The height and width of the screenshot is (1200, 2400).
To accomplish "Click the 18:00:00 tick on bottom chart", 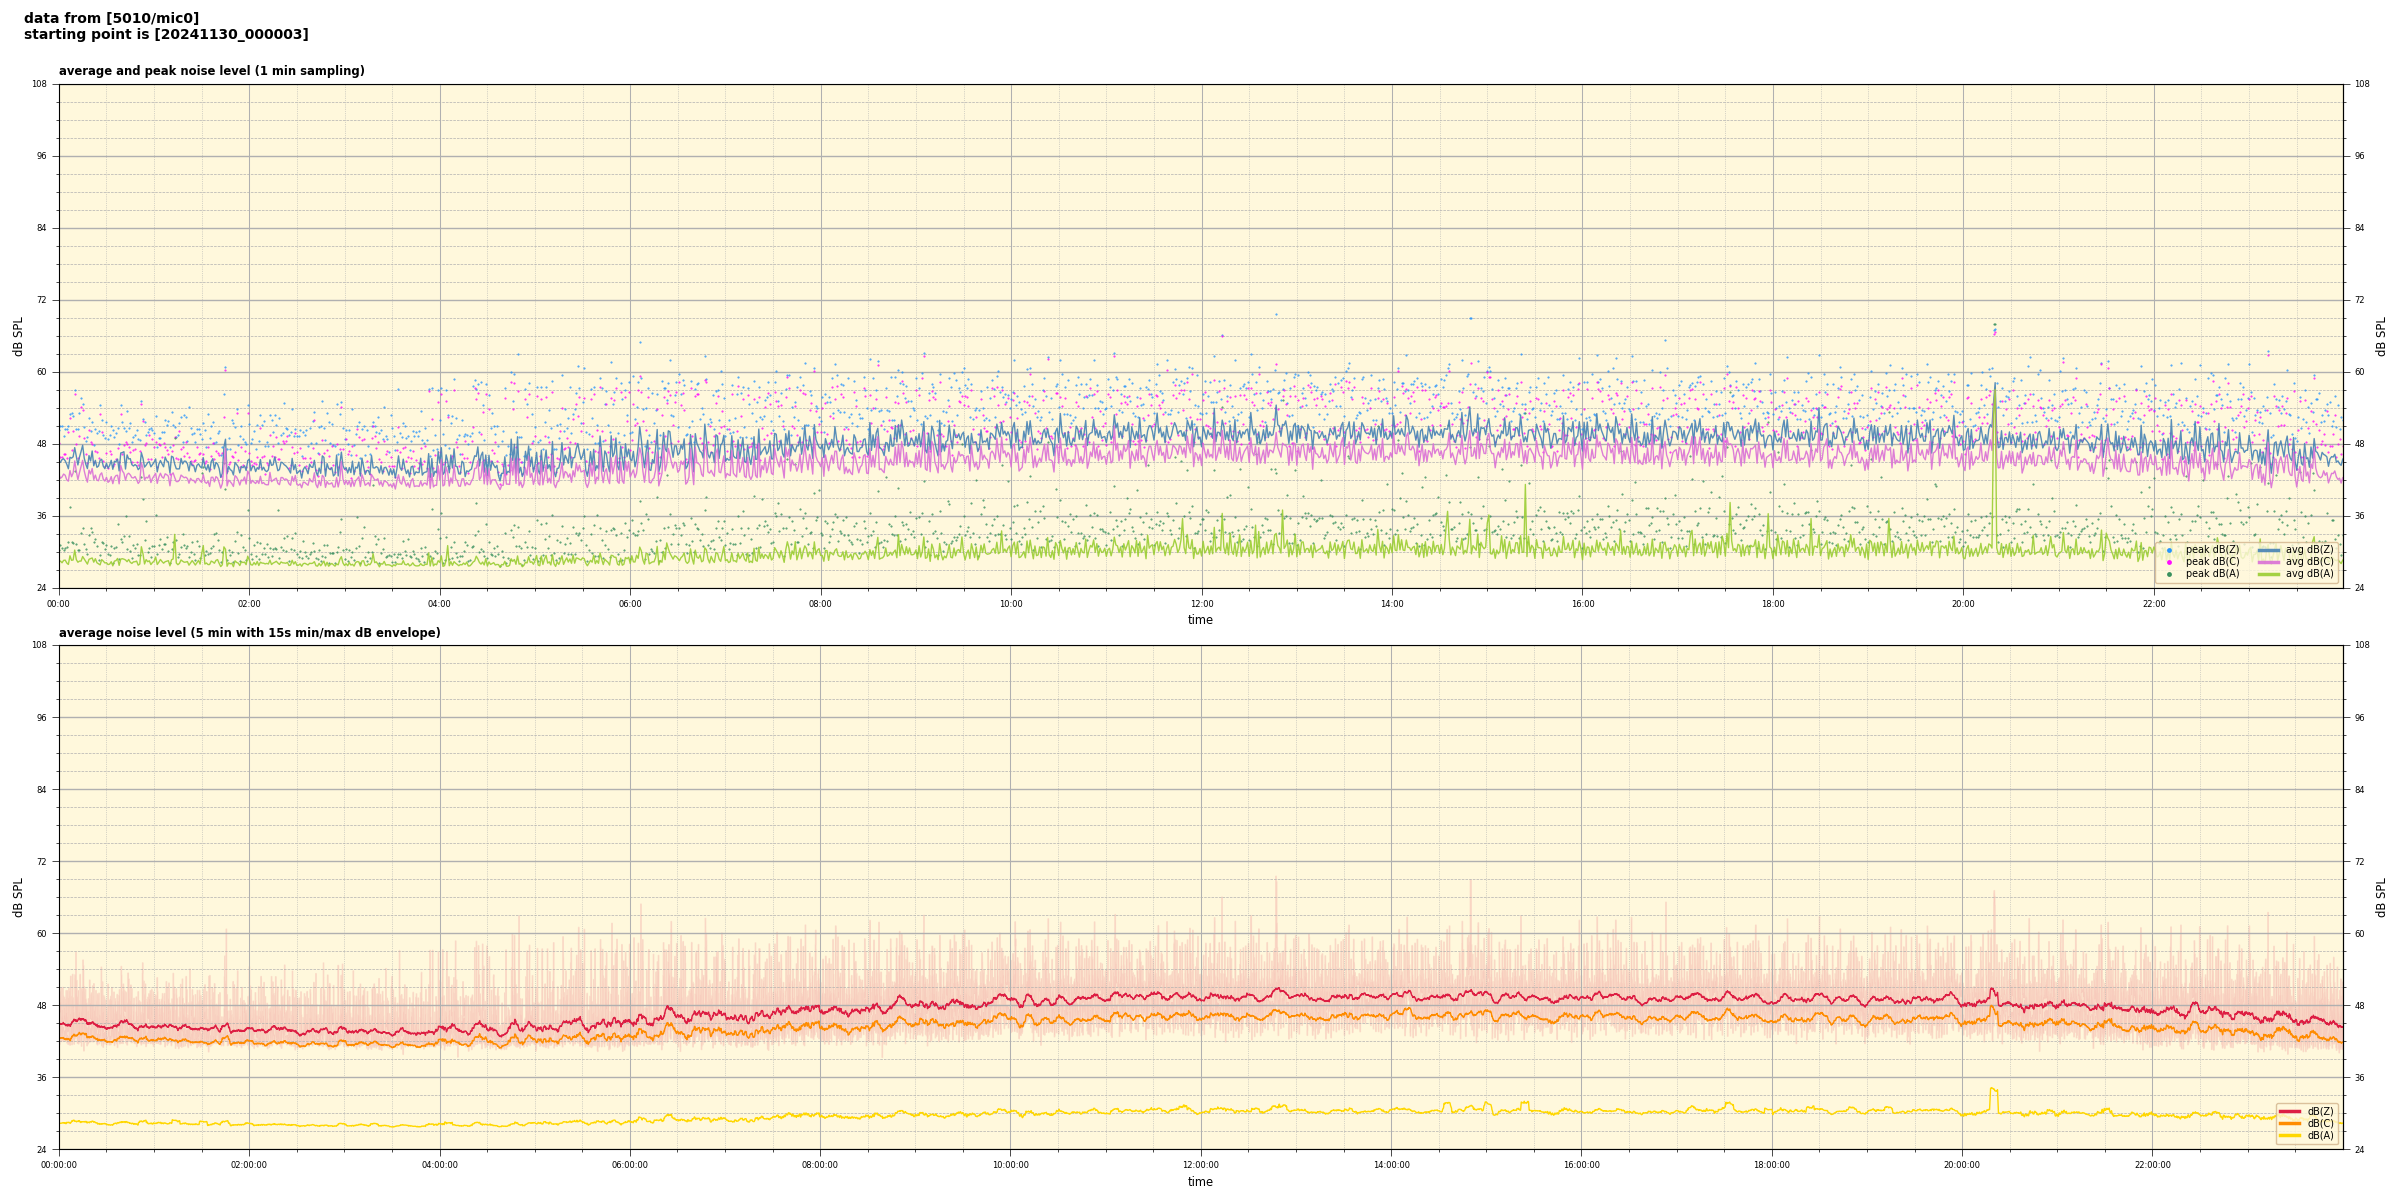I will click(1772, 1165).
